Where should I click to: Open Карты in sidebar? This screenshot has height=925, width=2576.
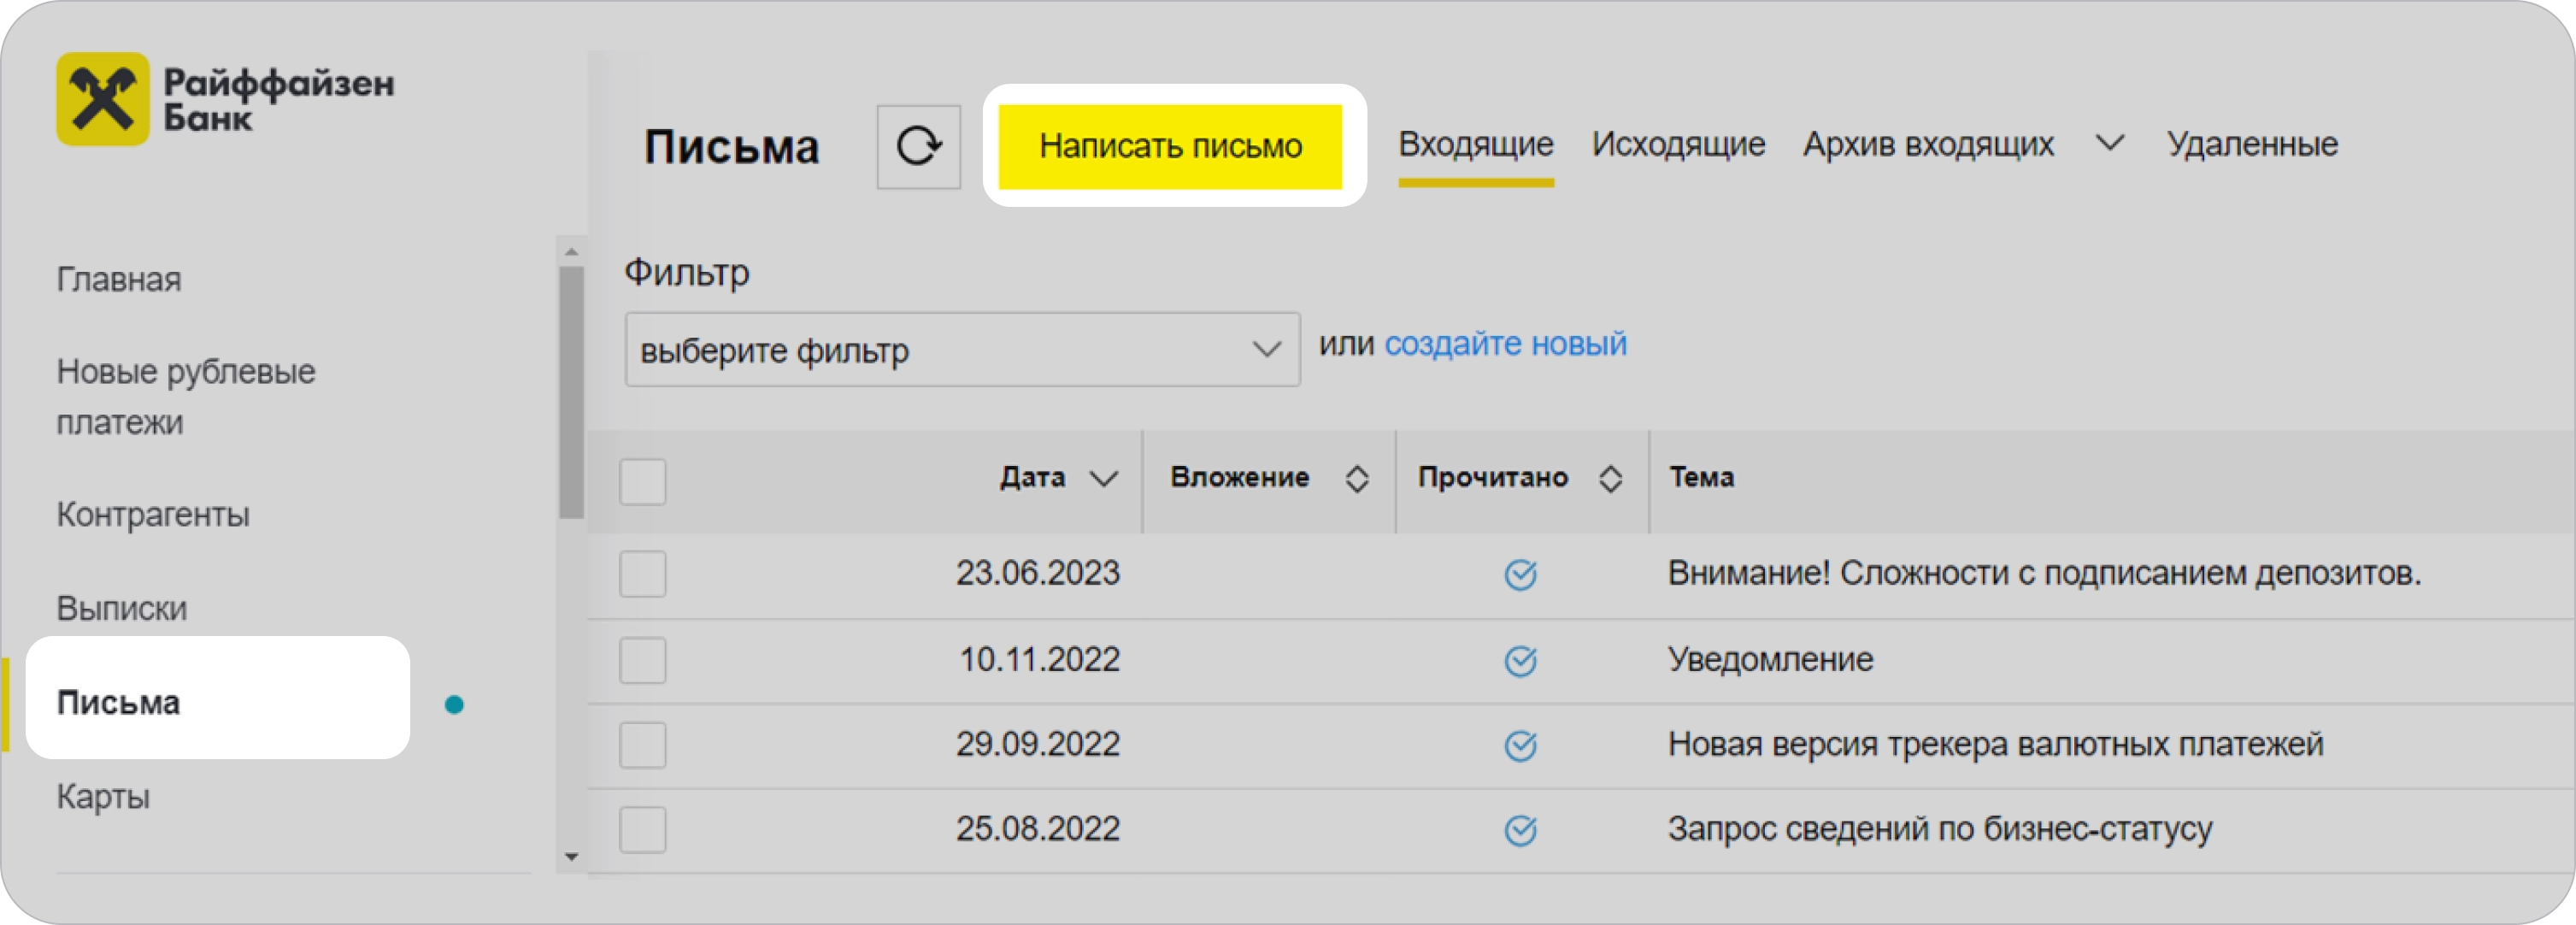(x=103, y=796)
